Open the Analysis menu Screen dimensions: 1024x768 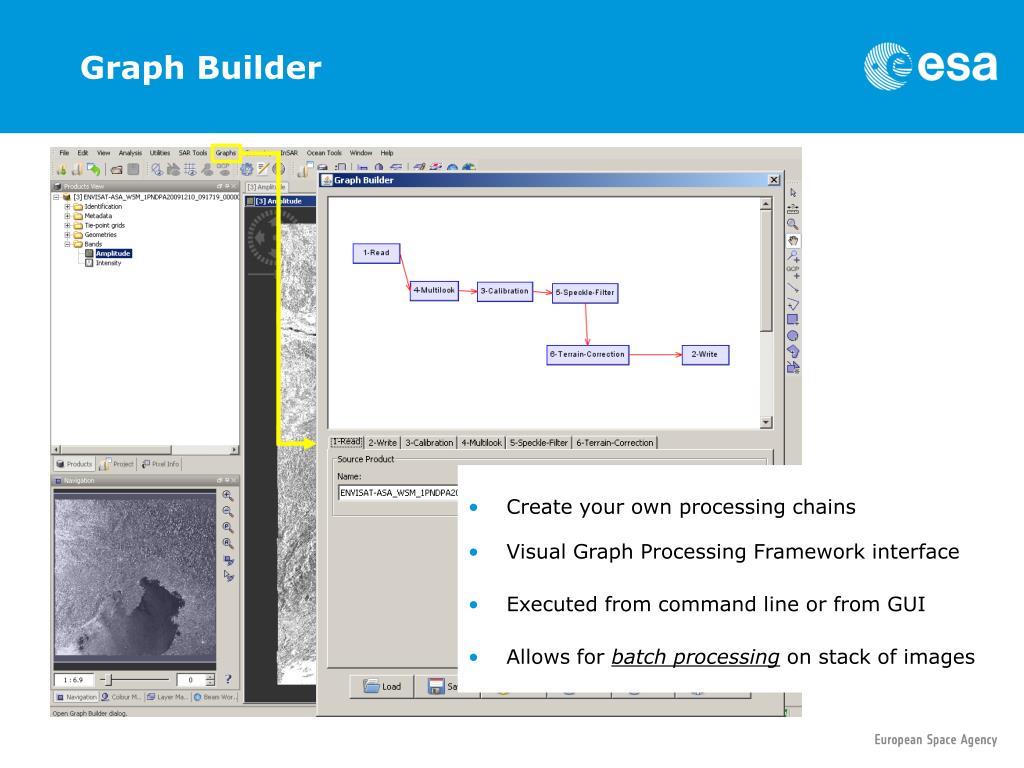[130, 153]
